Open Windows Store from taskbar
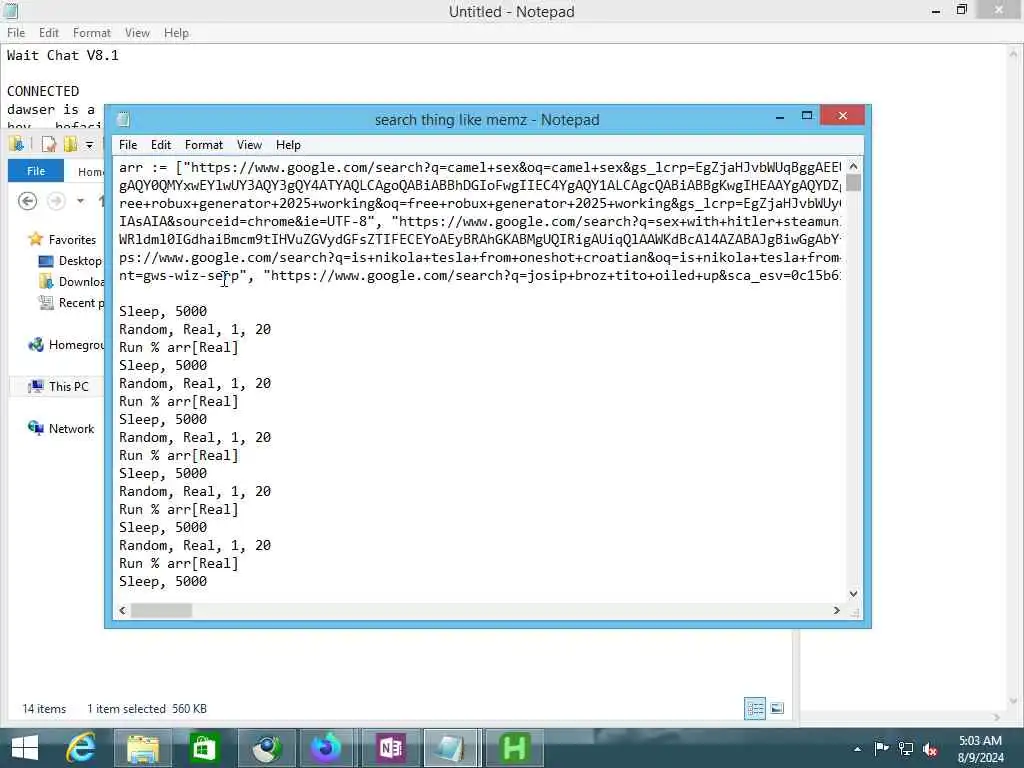The width and height of the screenshot is (1024, 768). (204, 748)
